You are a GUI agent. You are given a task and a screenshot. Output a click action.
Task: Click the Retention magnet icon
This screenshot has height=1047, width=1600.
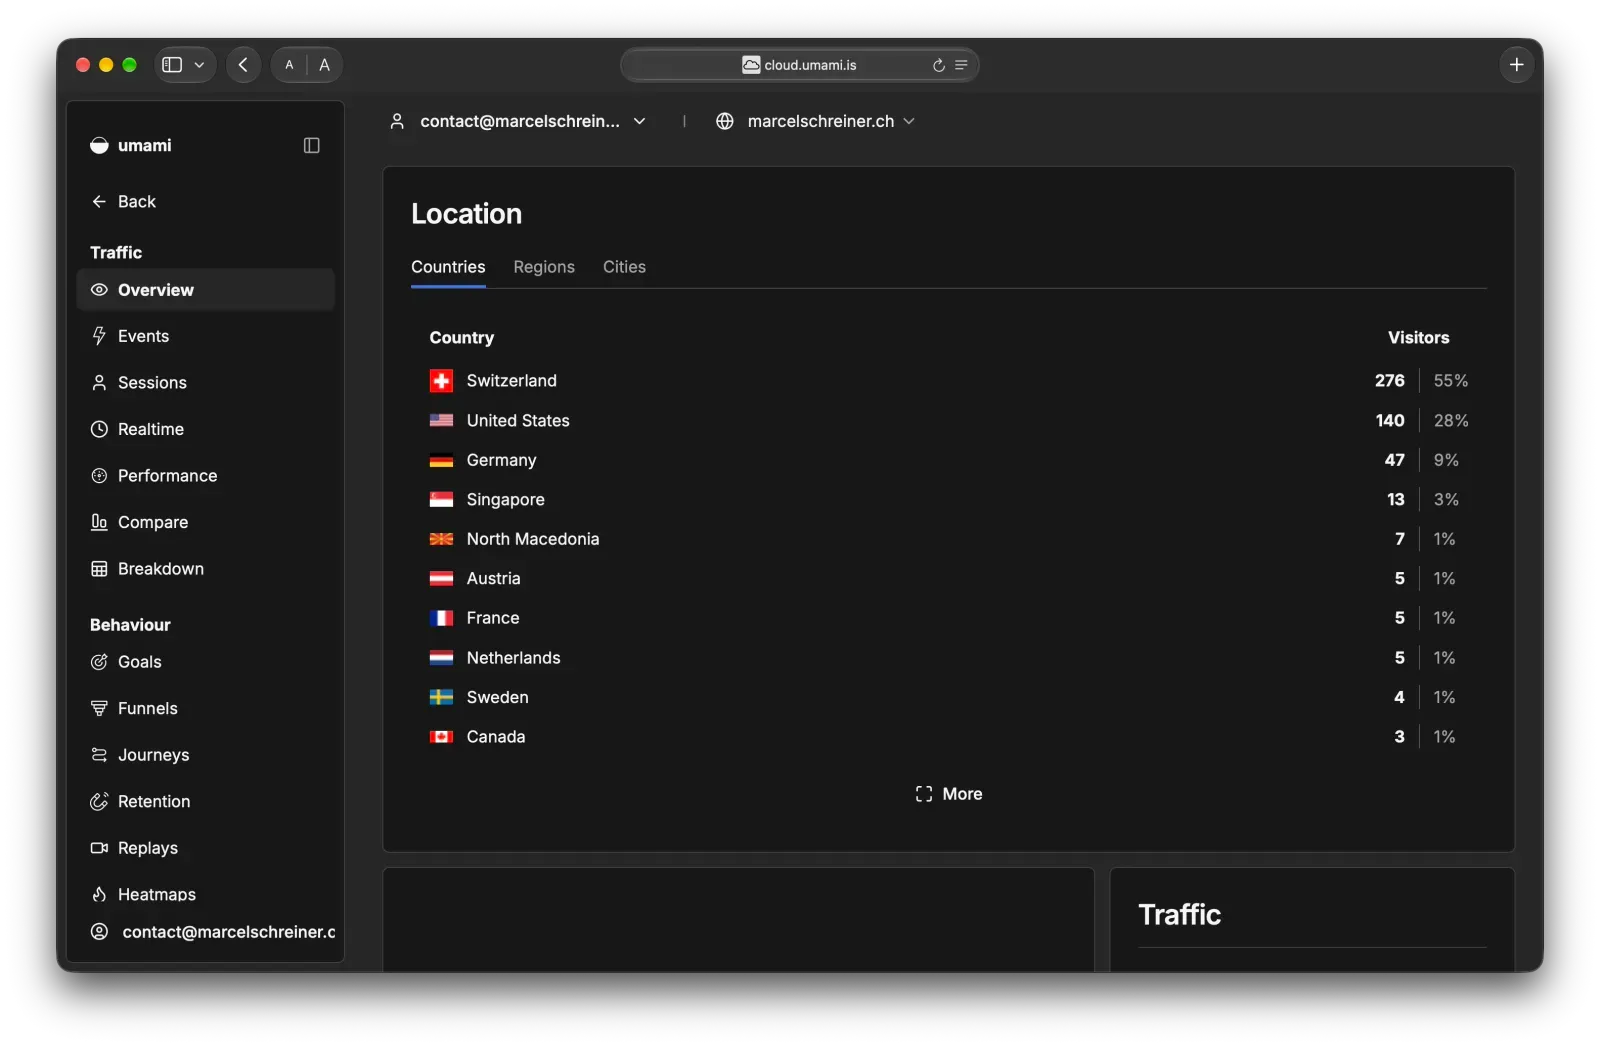point(99,802)
